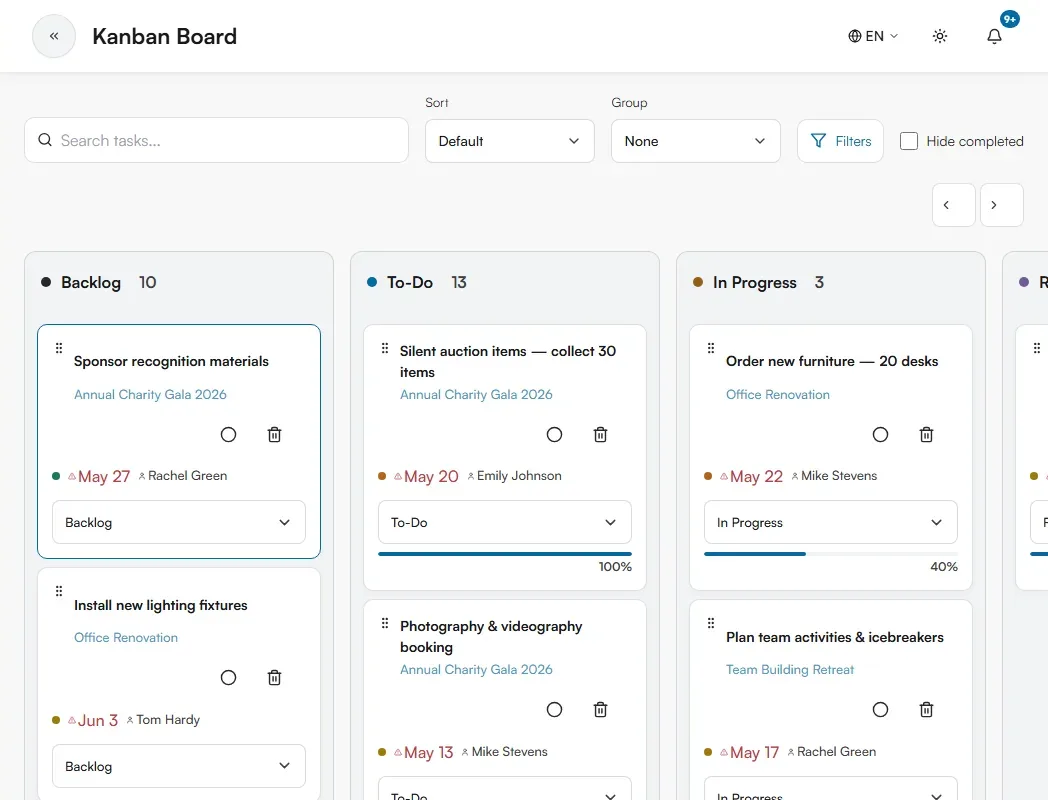Open notifications bell icon
Viewport: 1048px width, 800px height.
[995, 36]
